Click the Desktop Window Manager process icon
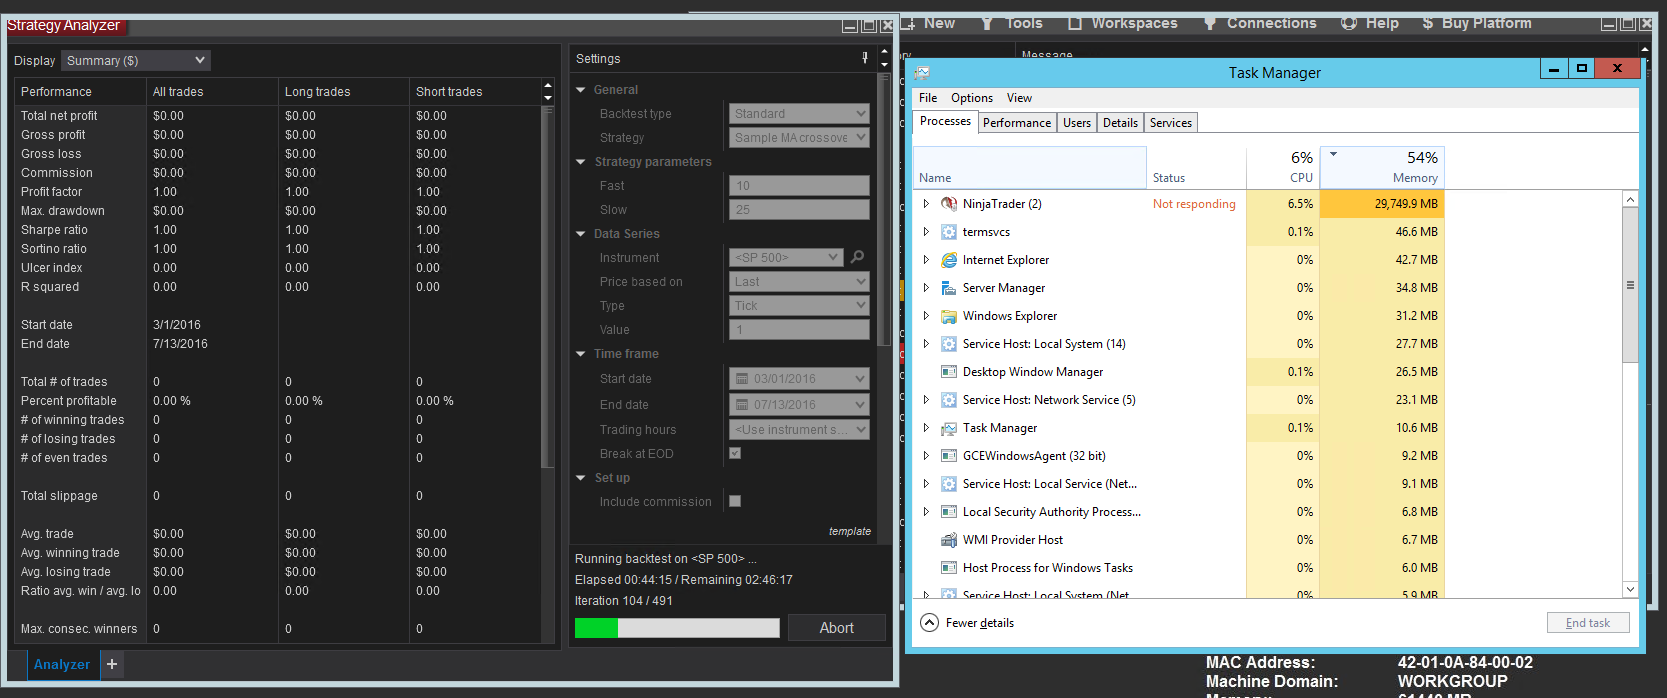Screen dimensions: 1667x698 point(949,372)
